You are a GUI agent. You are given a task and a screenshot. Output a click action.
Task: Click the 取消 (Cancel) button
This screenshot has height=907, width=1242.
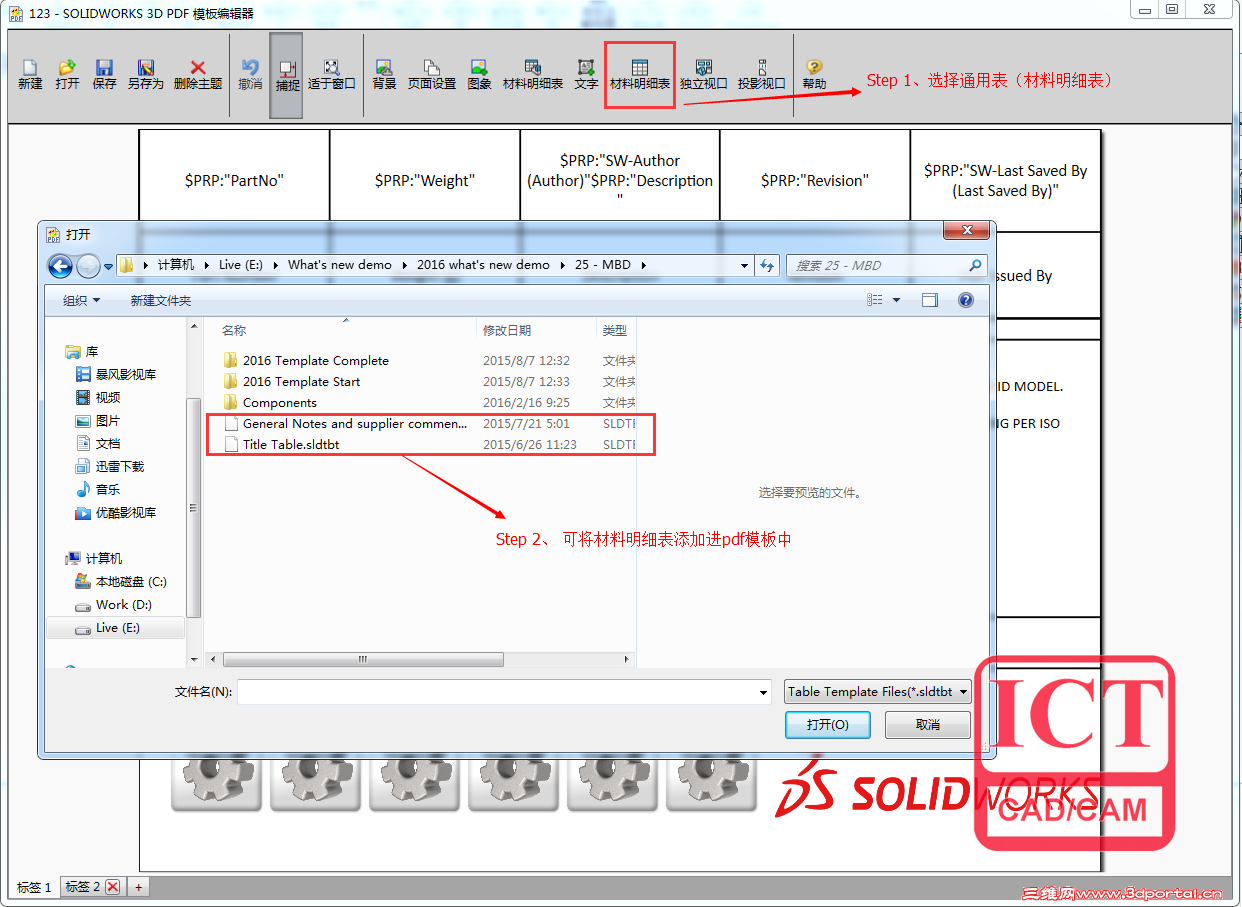coord(928,725)
